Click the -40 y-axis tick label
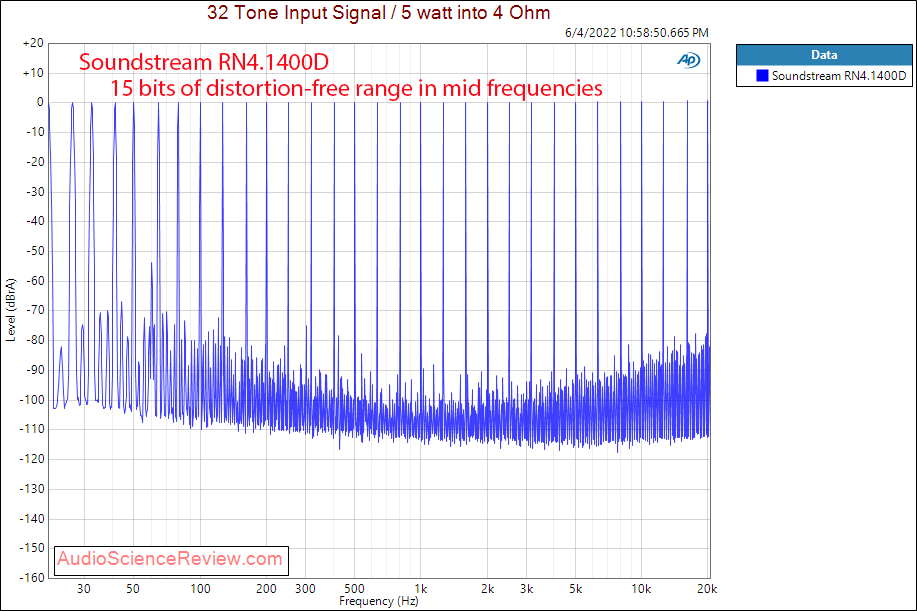 (35, 221)
